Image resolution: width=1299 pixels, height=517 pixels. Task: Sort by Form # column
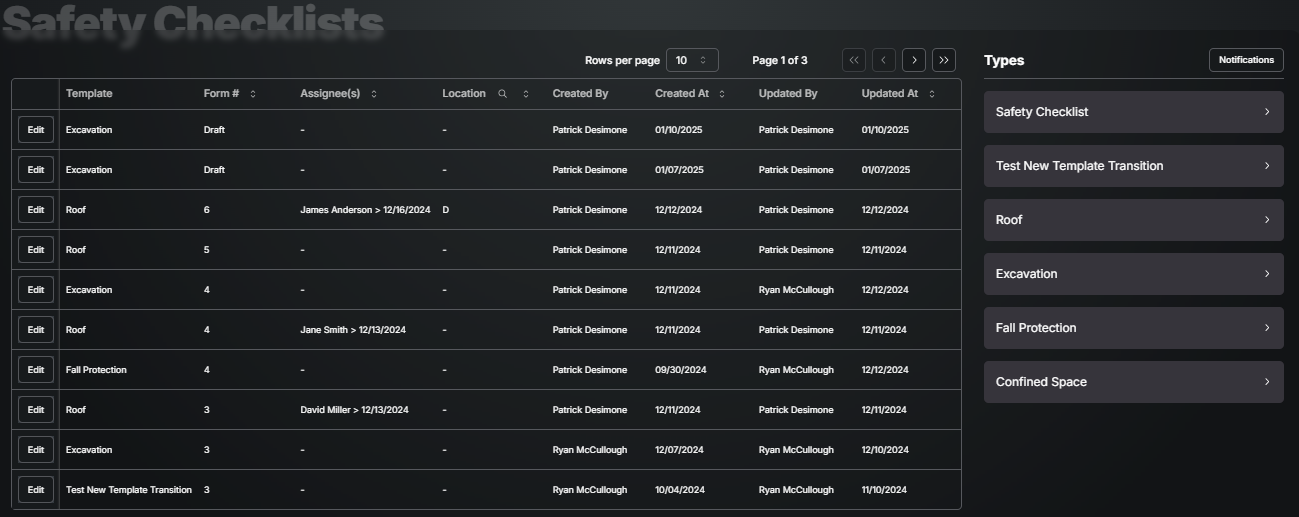click(x=253, y=94)
